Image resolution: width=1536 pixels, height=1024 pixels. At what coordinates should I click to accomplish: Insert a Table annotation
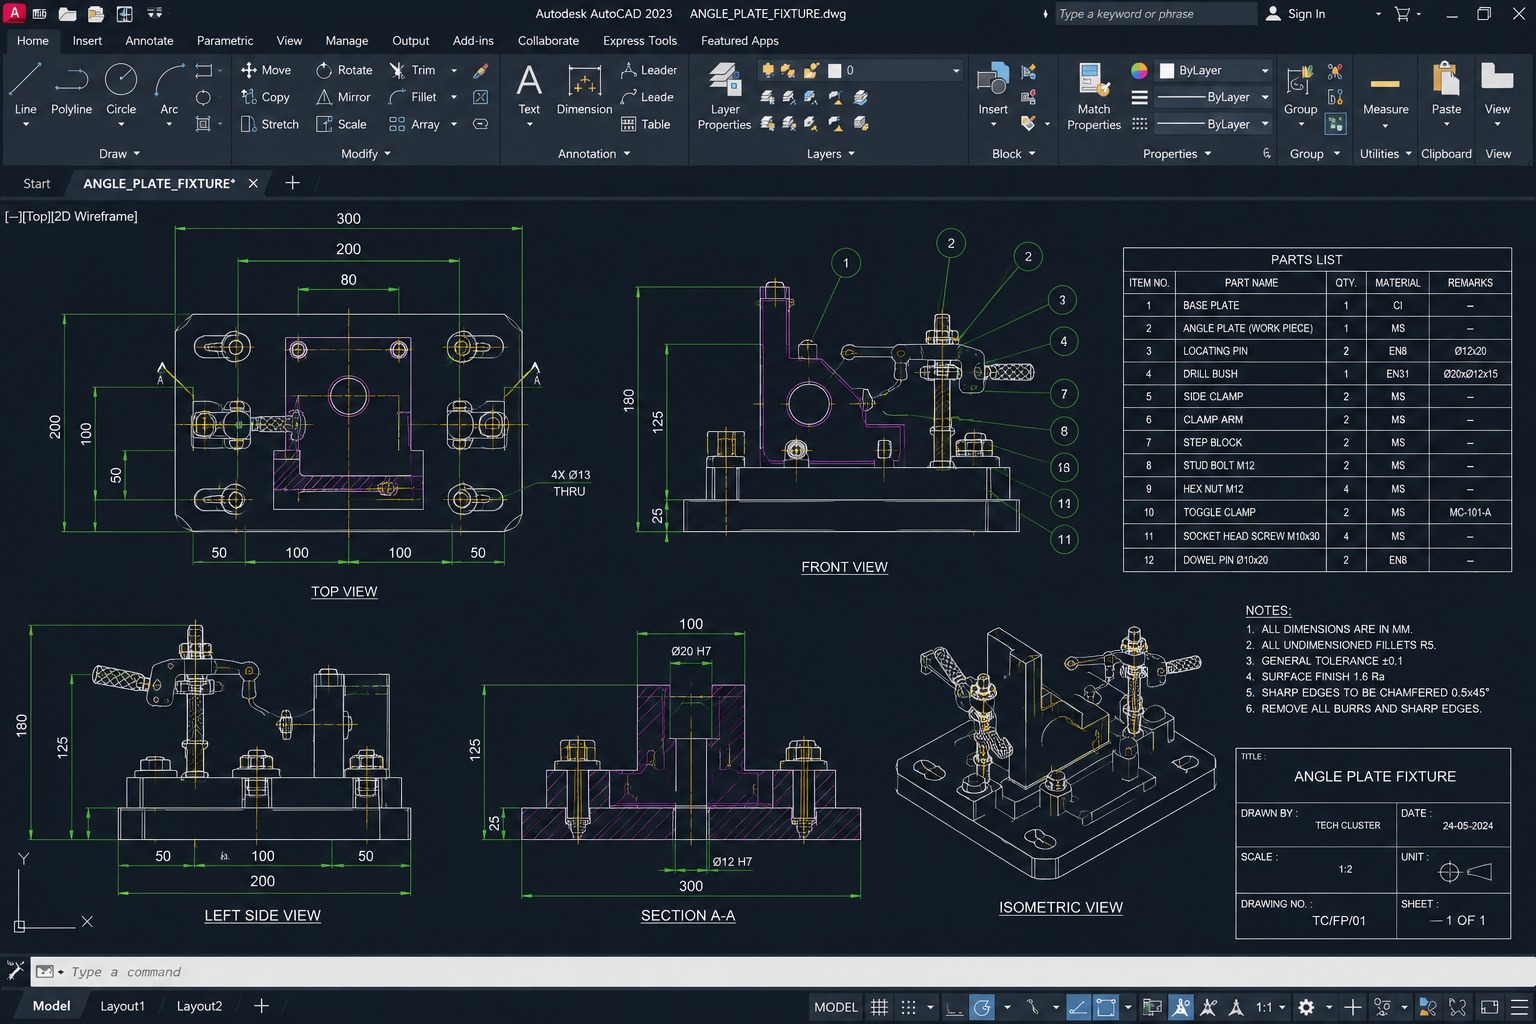pos(645,124)
